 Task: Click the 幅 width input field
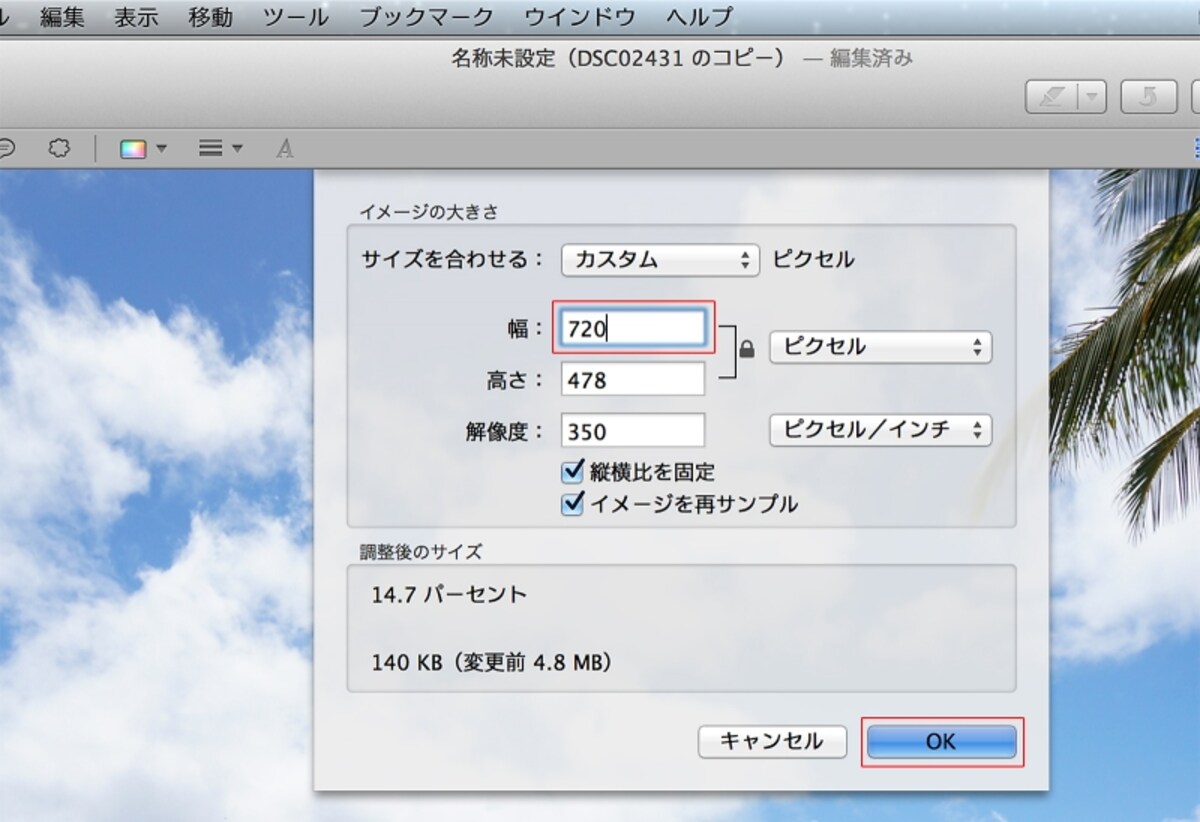coord(633,328)
